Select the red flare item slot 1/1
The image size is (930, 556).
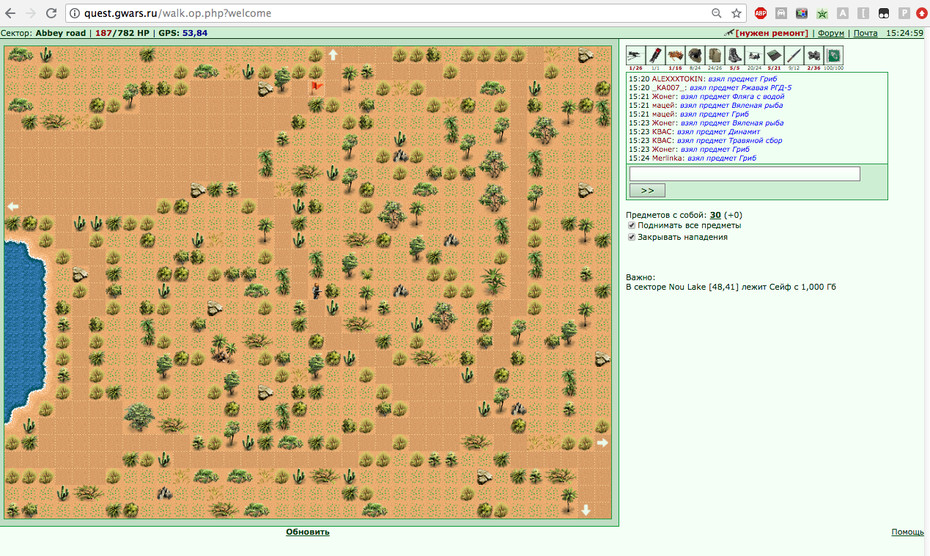(x=655, y=56)
